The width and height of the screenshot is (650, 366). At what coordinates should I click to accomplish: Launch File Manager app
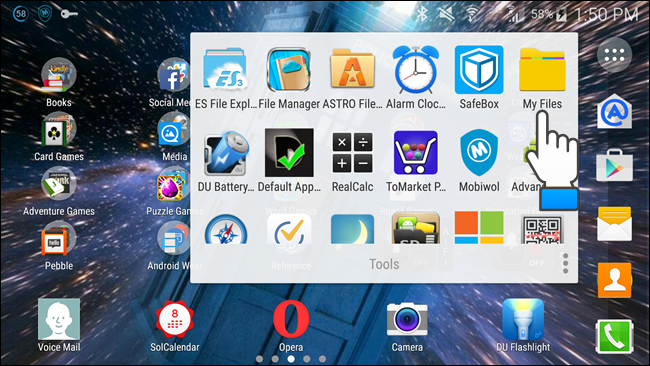pos(289,70)
